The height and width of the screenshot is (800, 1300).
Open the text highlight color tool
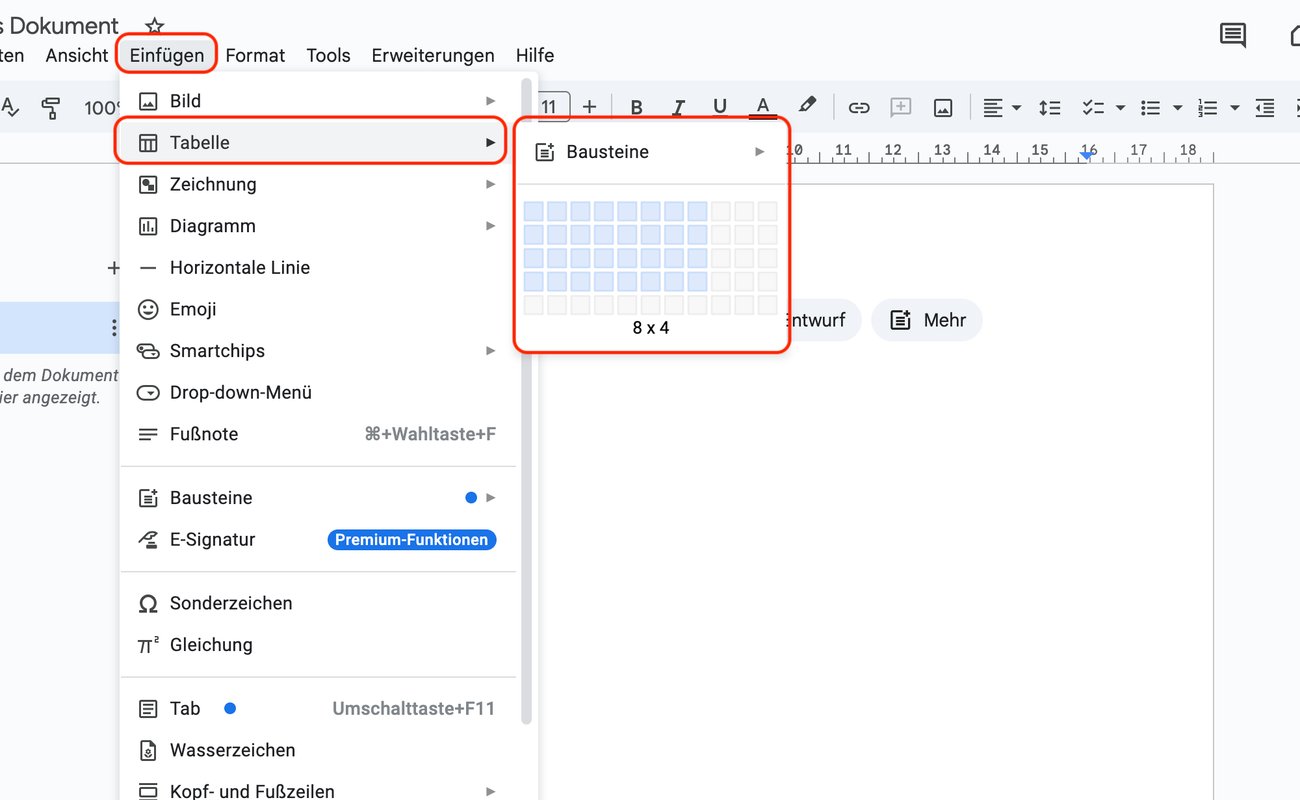click(808, 107)
